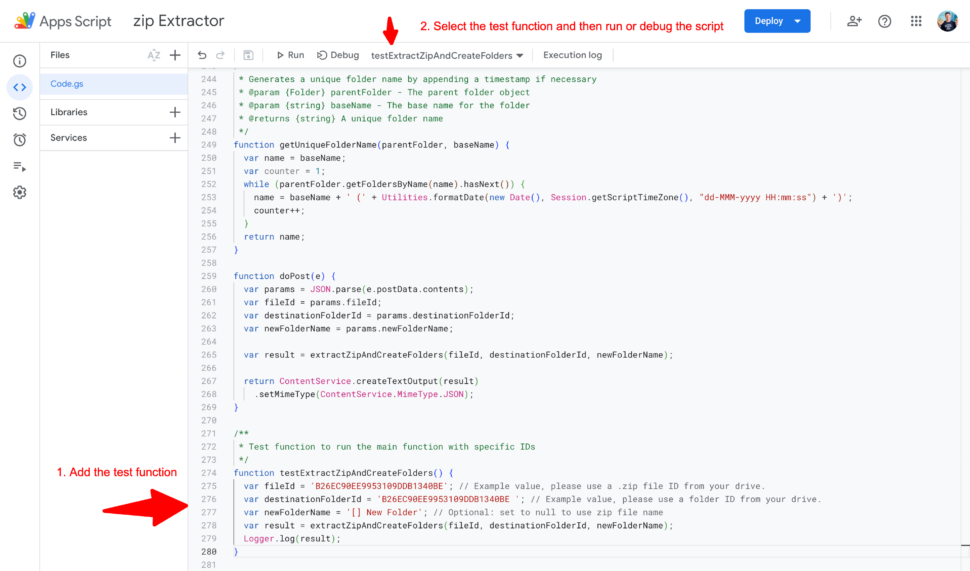Select the Code.gs file
Viewport: 970px width, 571px height.
click(68, 84)
